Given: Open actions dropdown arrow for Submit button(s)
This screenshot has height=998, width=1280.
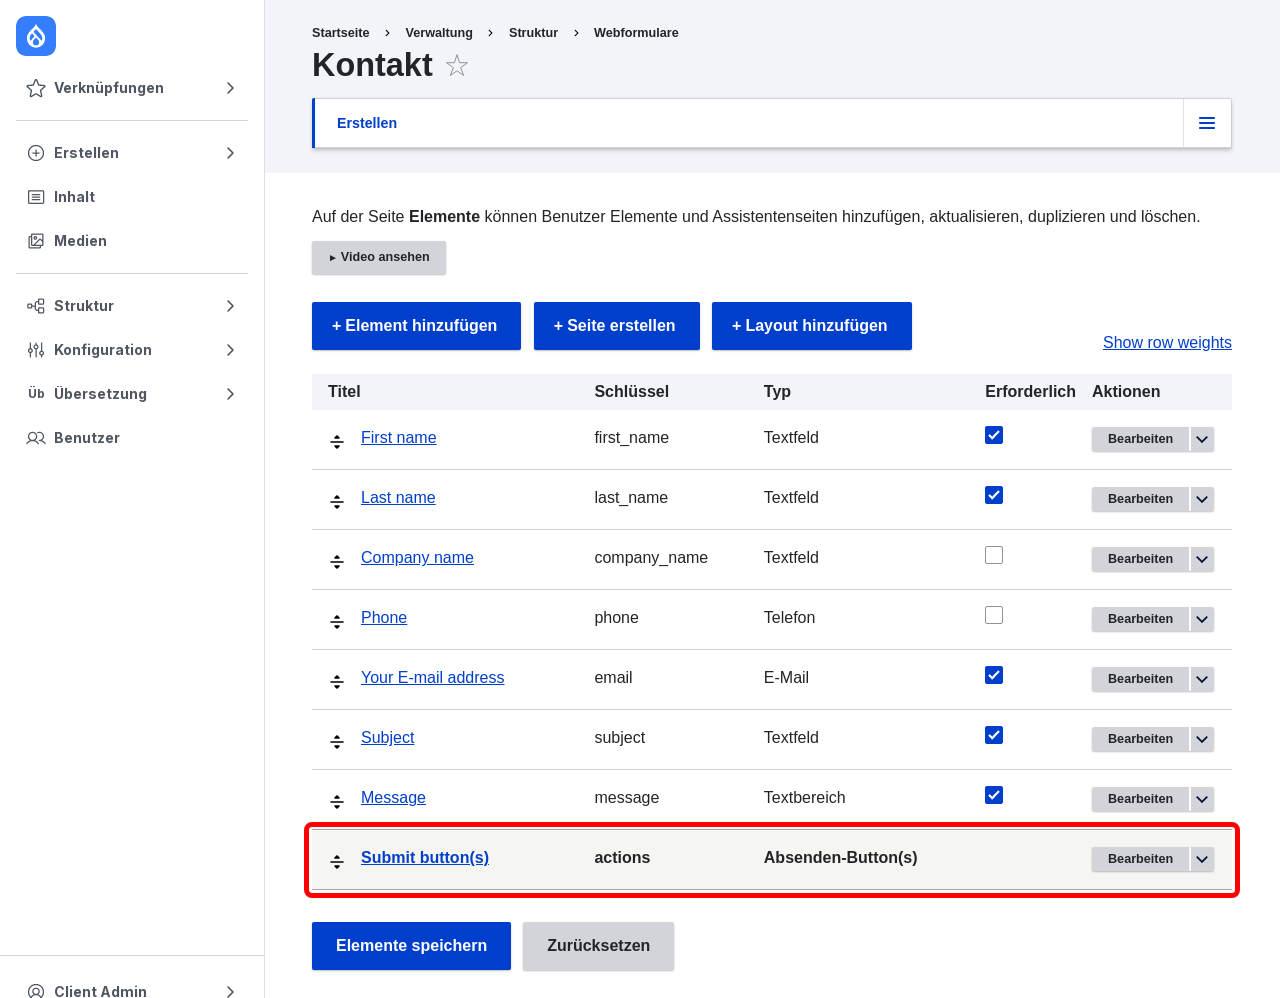Looking at the screenshot, I should [x=1202, y=859].
